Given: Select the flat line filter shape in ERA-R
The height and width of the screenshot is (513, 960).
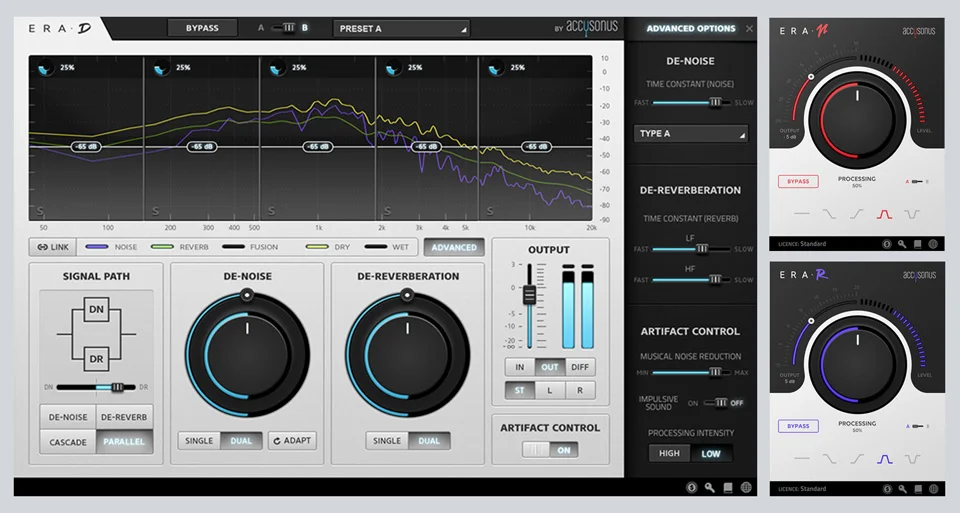Looking at the screenshot, I should coord(801,459).
